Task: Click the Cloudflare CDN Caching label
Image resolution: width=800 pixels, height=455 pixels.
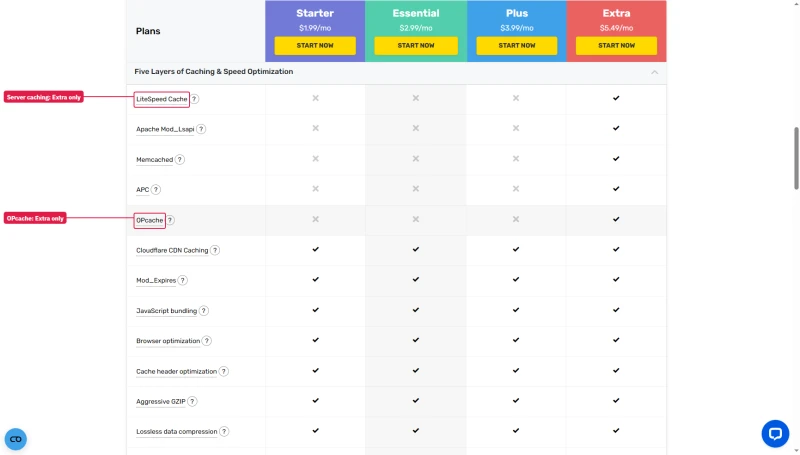Action: point(172,250)
